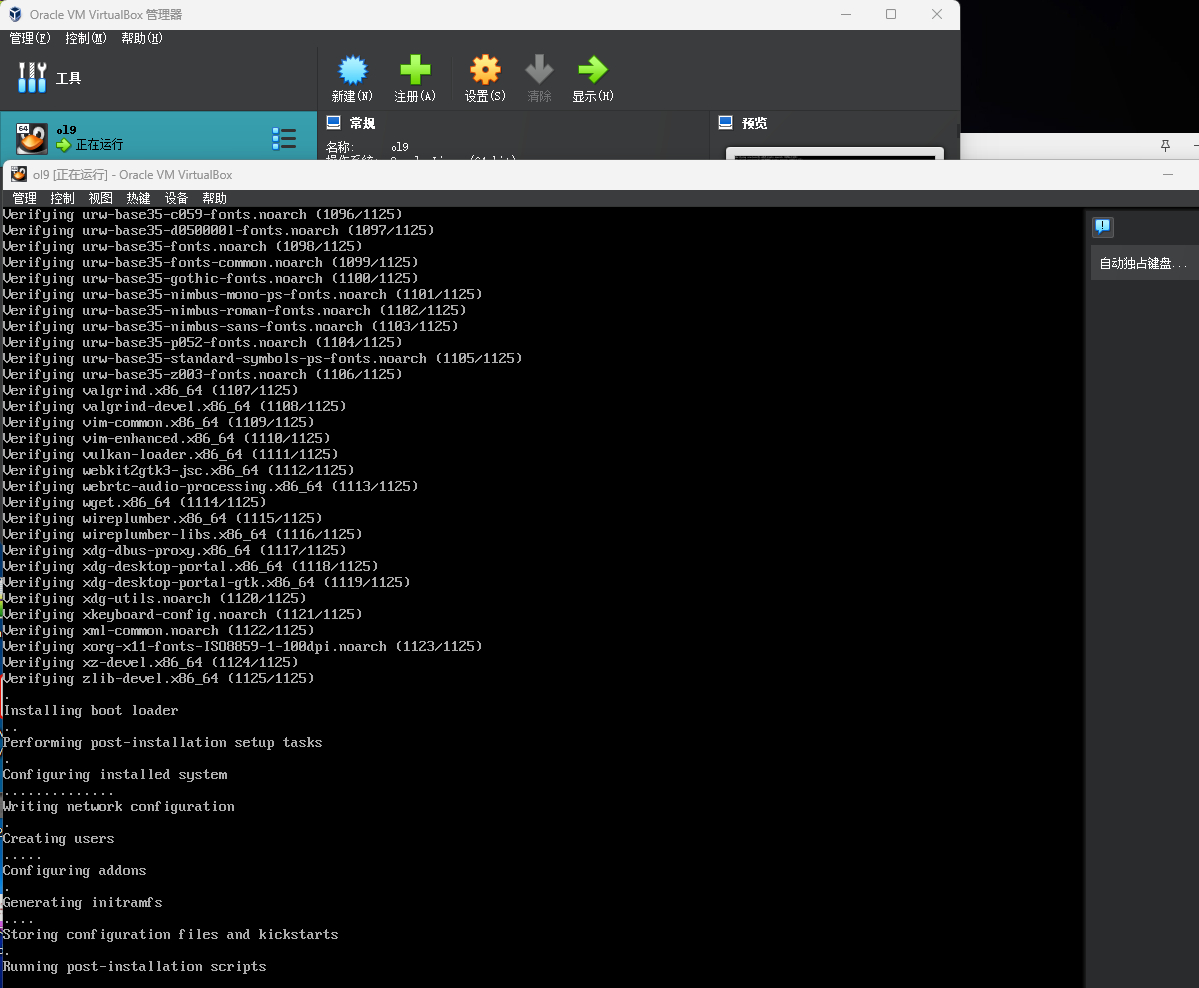1199x988 pixels.
Task: Click the 'Running post-installation scripts' line
Action: click(135, 967)
